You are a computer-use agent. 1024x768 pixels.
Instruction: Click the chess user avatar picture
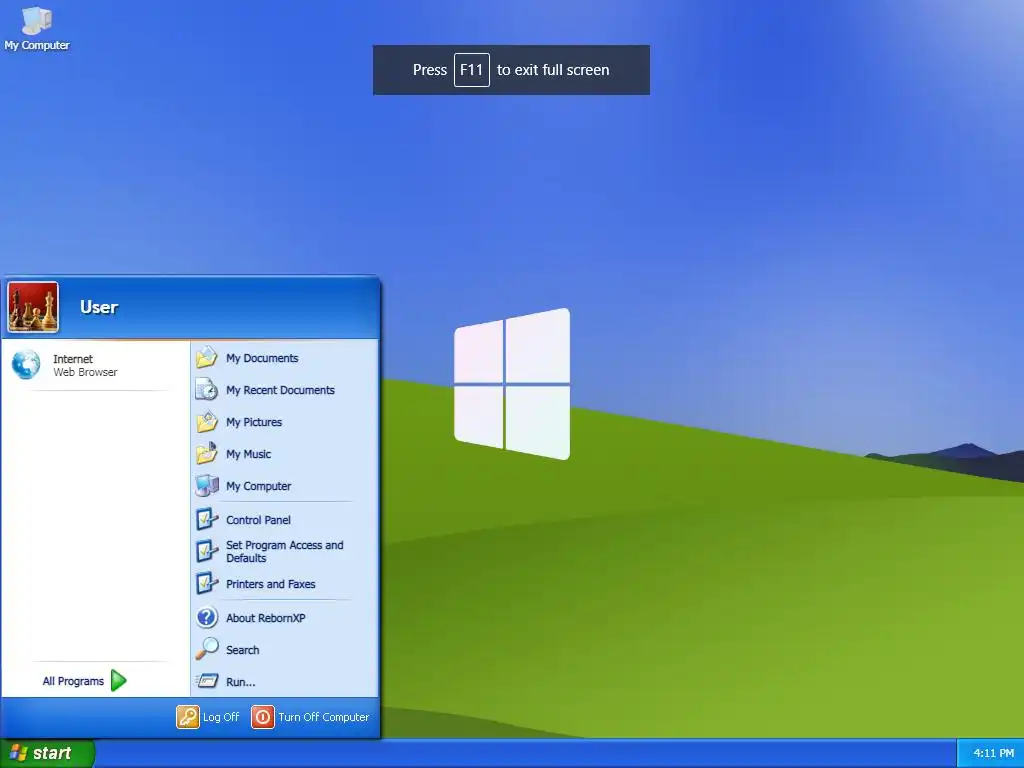pyautogui.click(x=33, y=307)
